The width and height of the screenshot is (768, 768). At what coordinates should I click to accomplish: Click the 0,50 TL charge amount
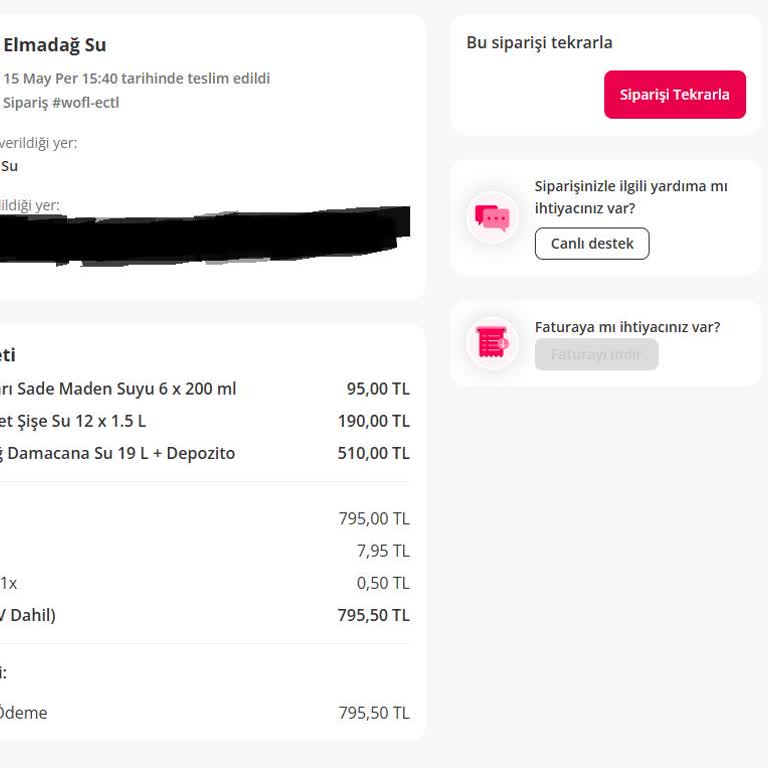(x=383, y=582)
